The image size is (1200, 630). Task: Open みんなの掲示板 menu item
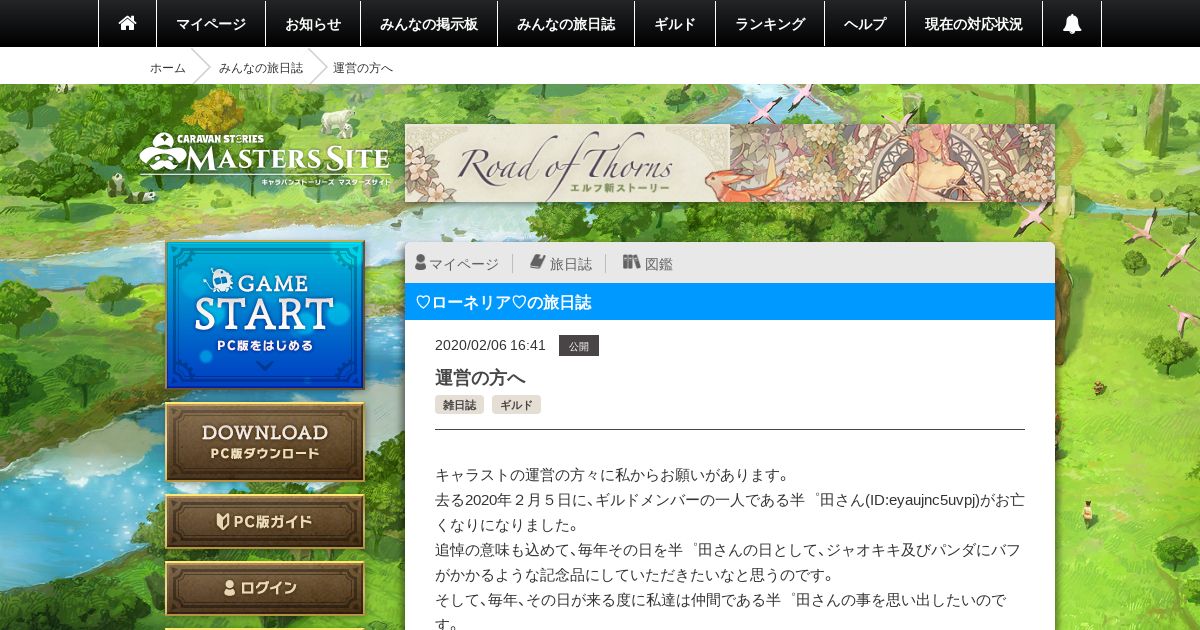click(429, 23)
